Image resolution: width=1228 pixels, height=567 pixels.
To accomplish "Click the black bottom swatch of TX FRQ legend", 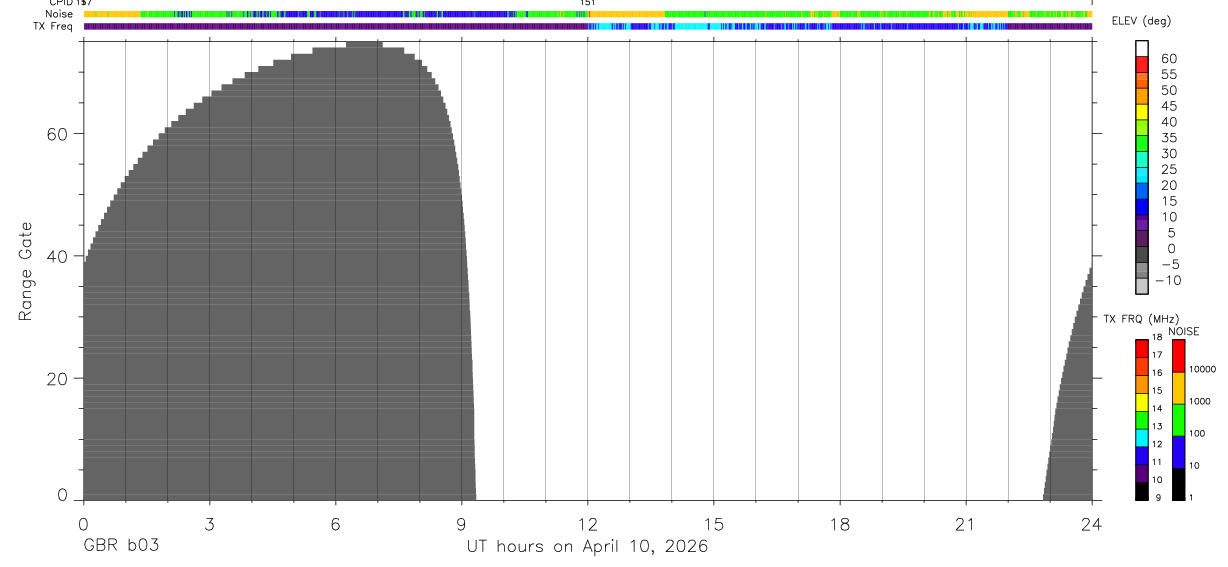I will [x=1142, y=491].
